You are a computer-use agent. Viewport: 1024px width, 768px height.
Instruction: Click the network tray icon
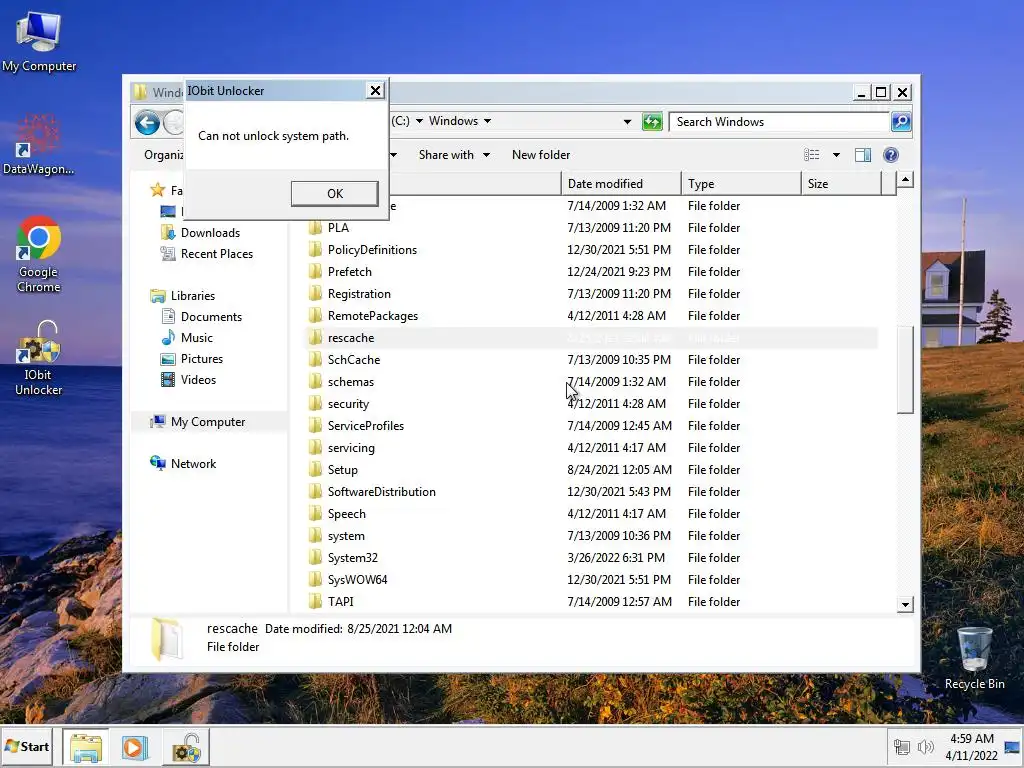901,747
